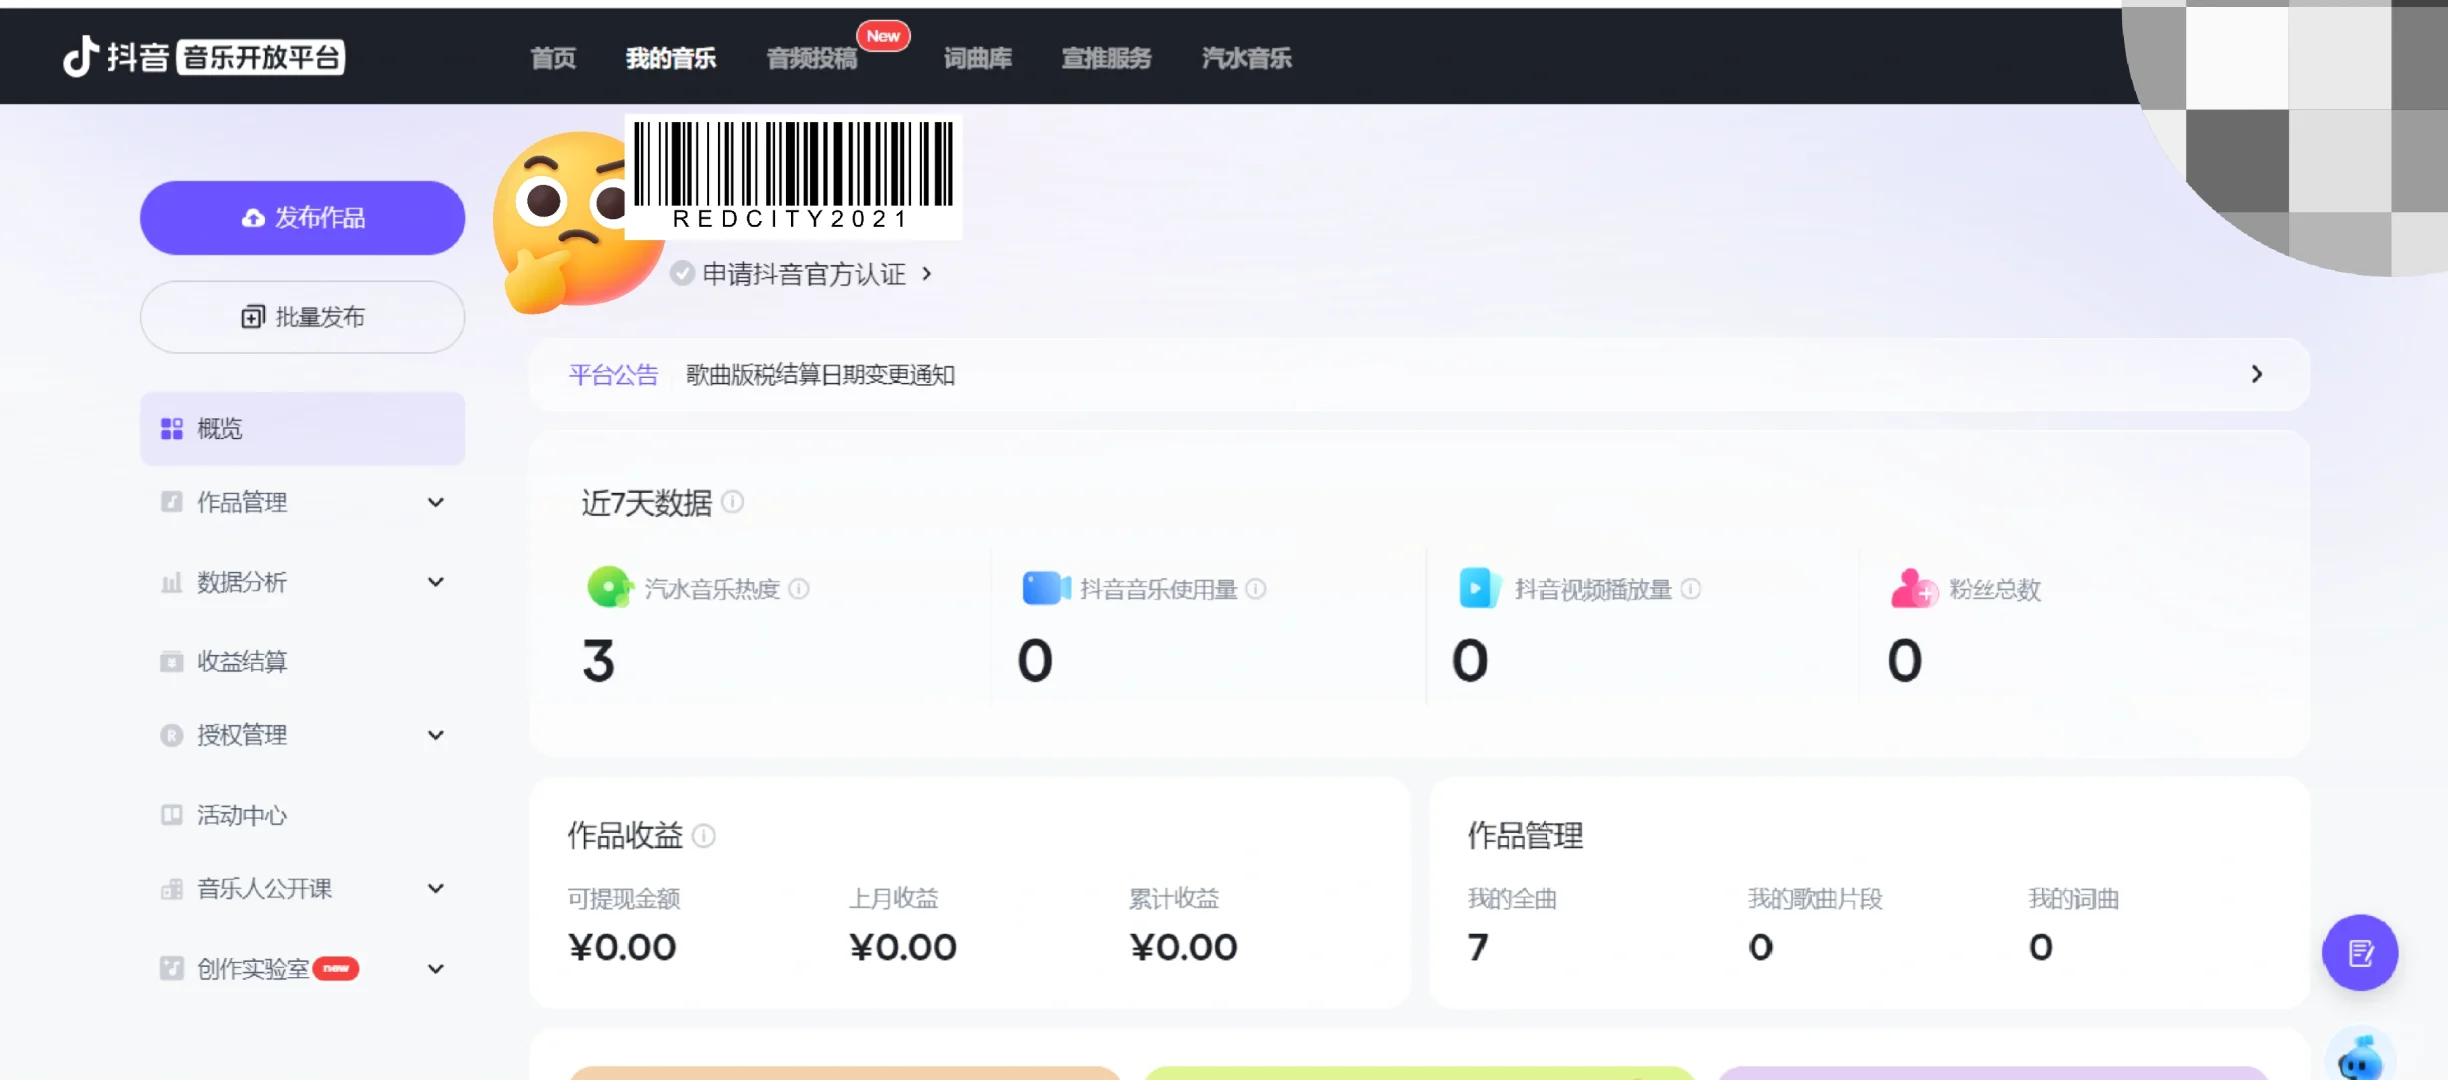Click the 批量发布 batch publish button
The width and height of the screenshot is (2448, 1080).
pyautogui.click(x=302, y=316)
